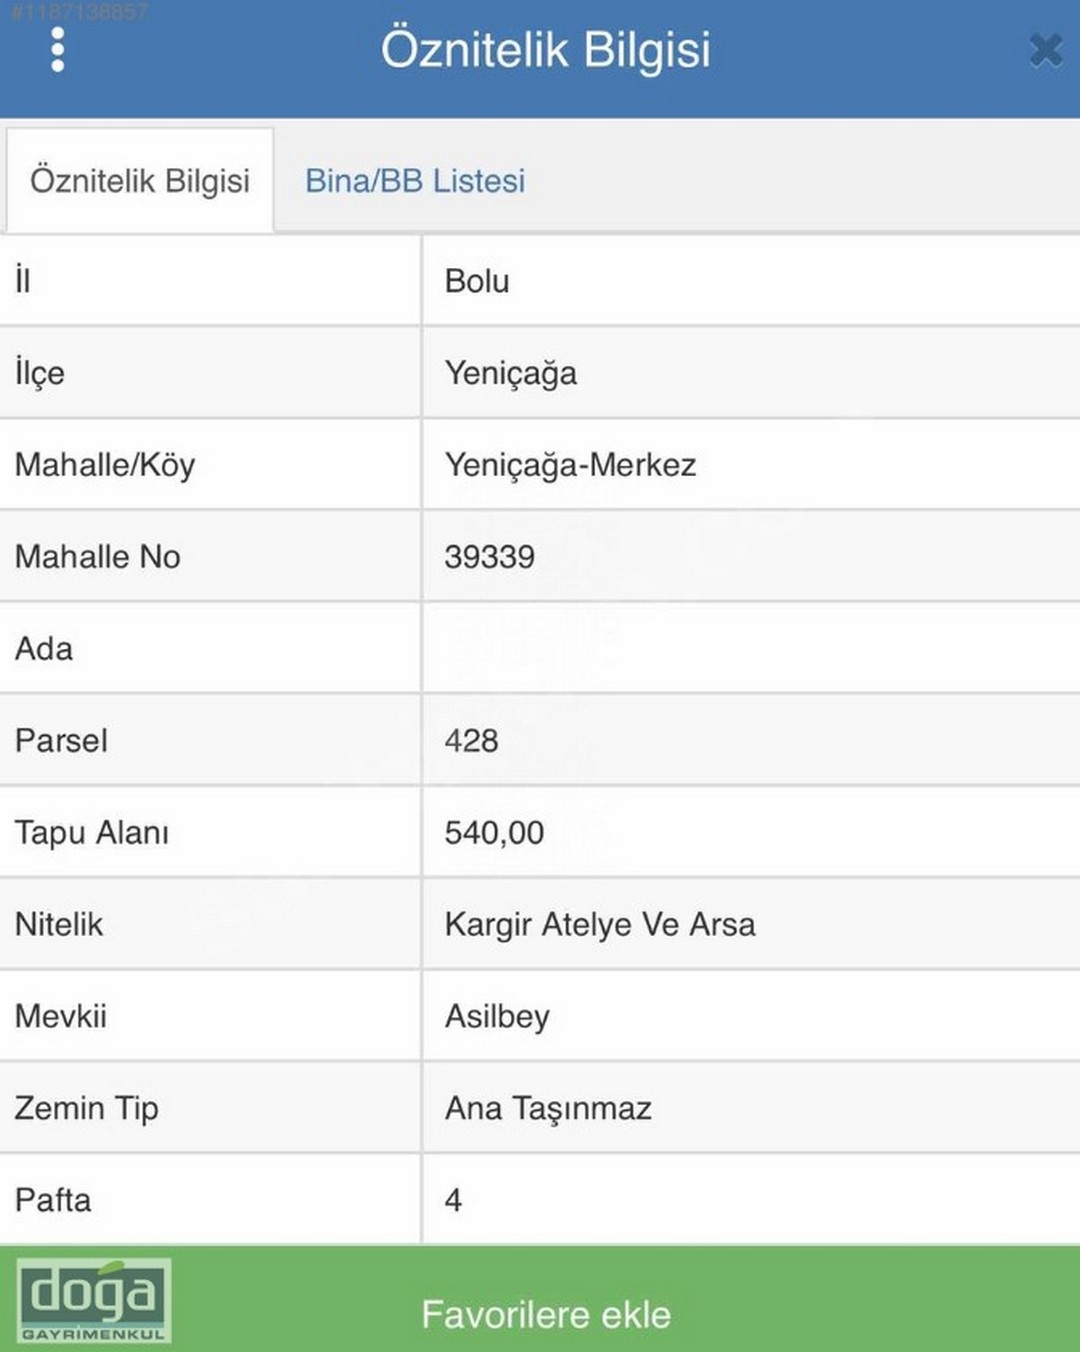Select the Öznitelik Bilgisi tab
Image resolution: width=1080 pixels, height=1352 pixels.
click(140, 181)
